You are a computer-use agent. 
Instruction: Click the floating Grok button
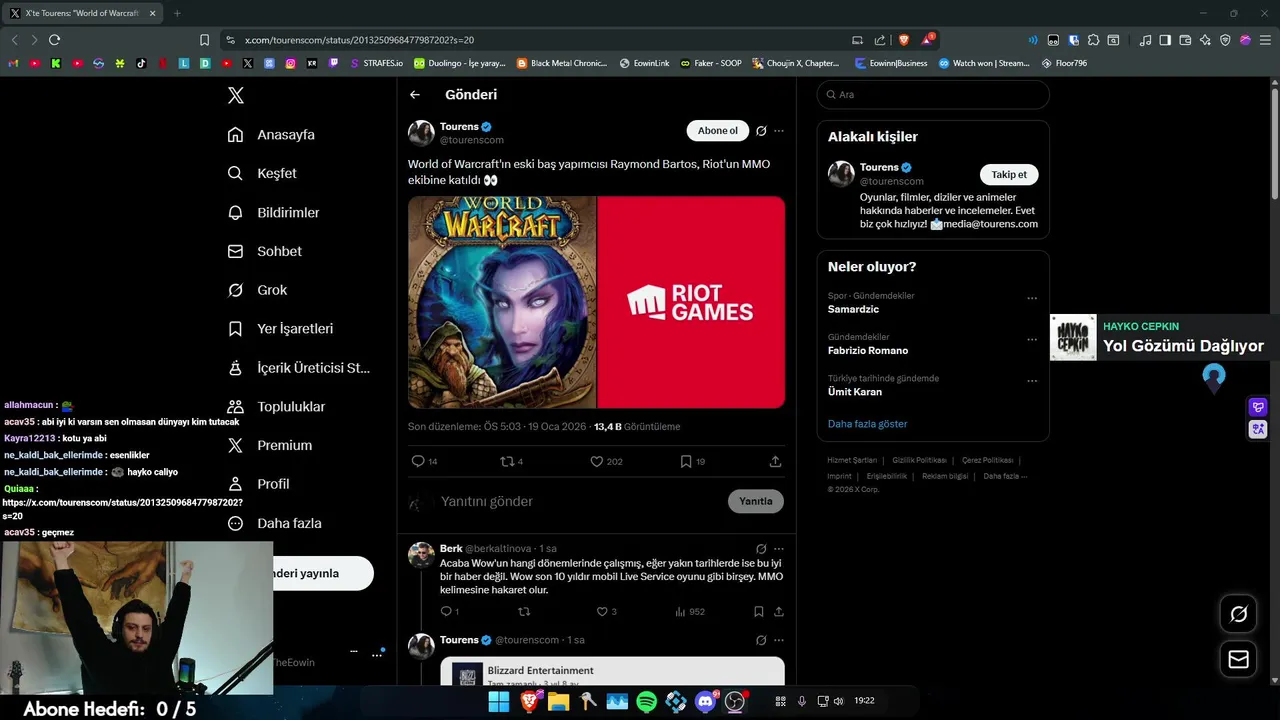[1238, 614]
